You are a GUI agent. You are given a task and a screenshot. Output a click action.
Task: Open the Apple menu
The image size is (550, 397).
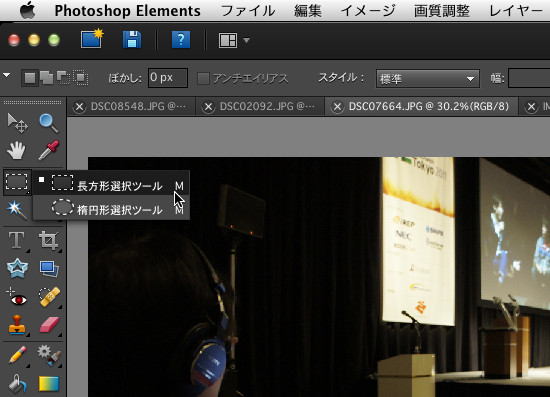[27, 10]
